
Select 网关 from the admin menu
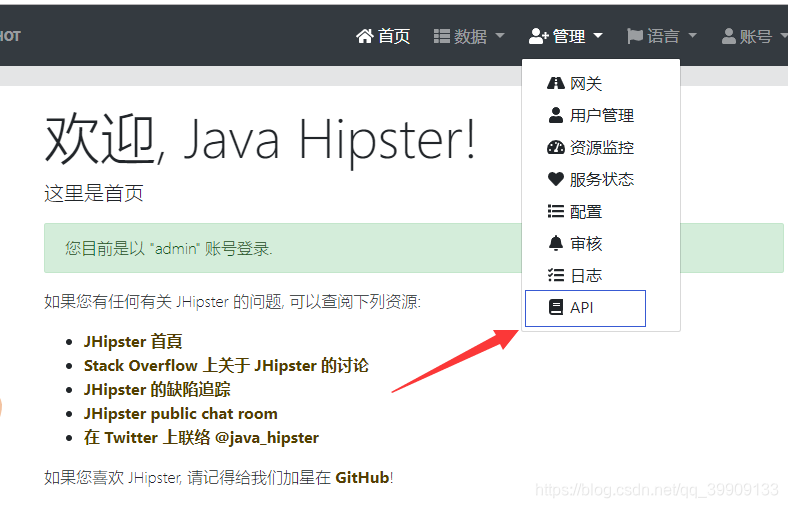(601, 83)
